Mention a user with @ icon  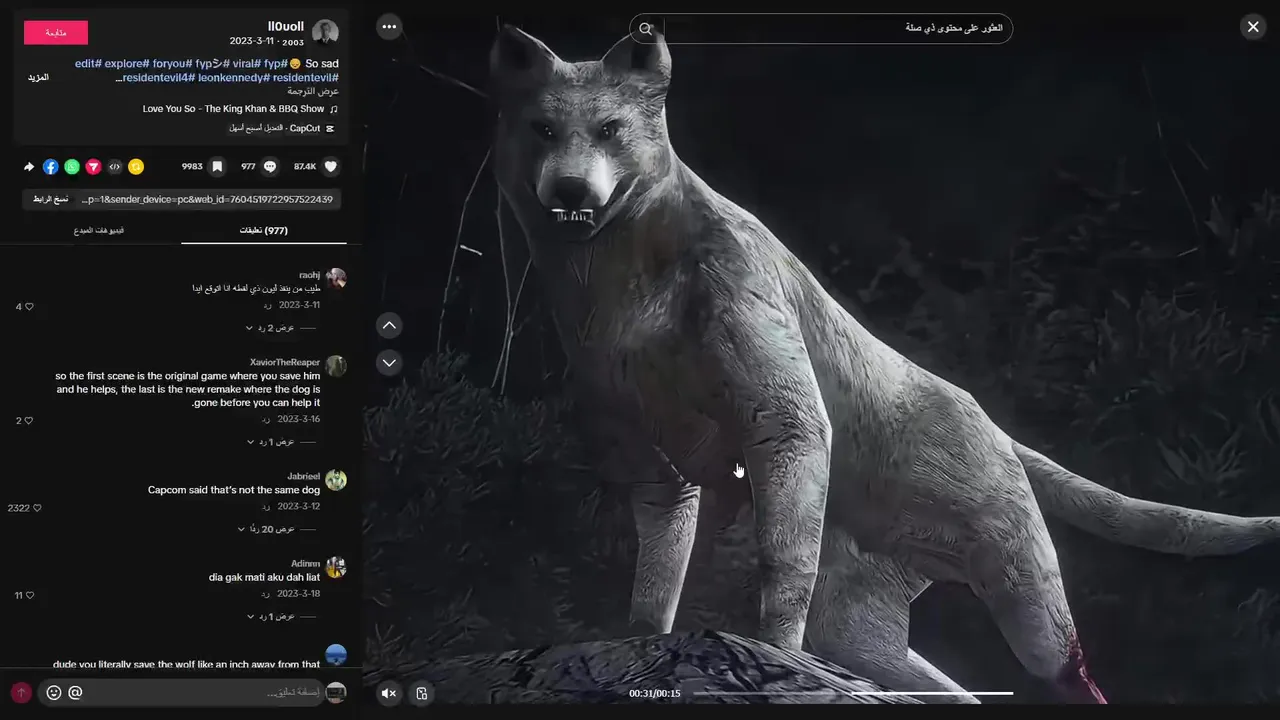tap(75, 692)
